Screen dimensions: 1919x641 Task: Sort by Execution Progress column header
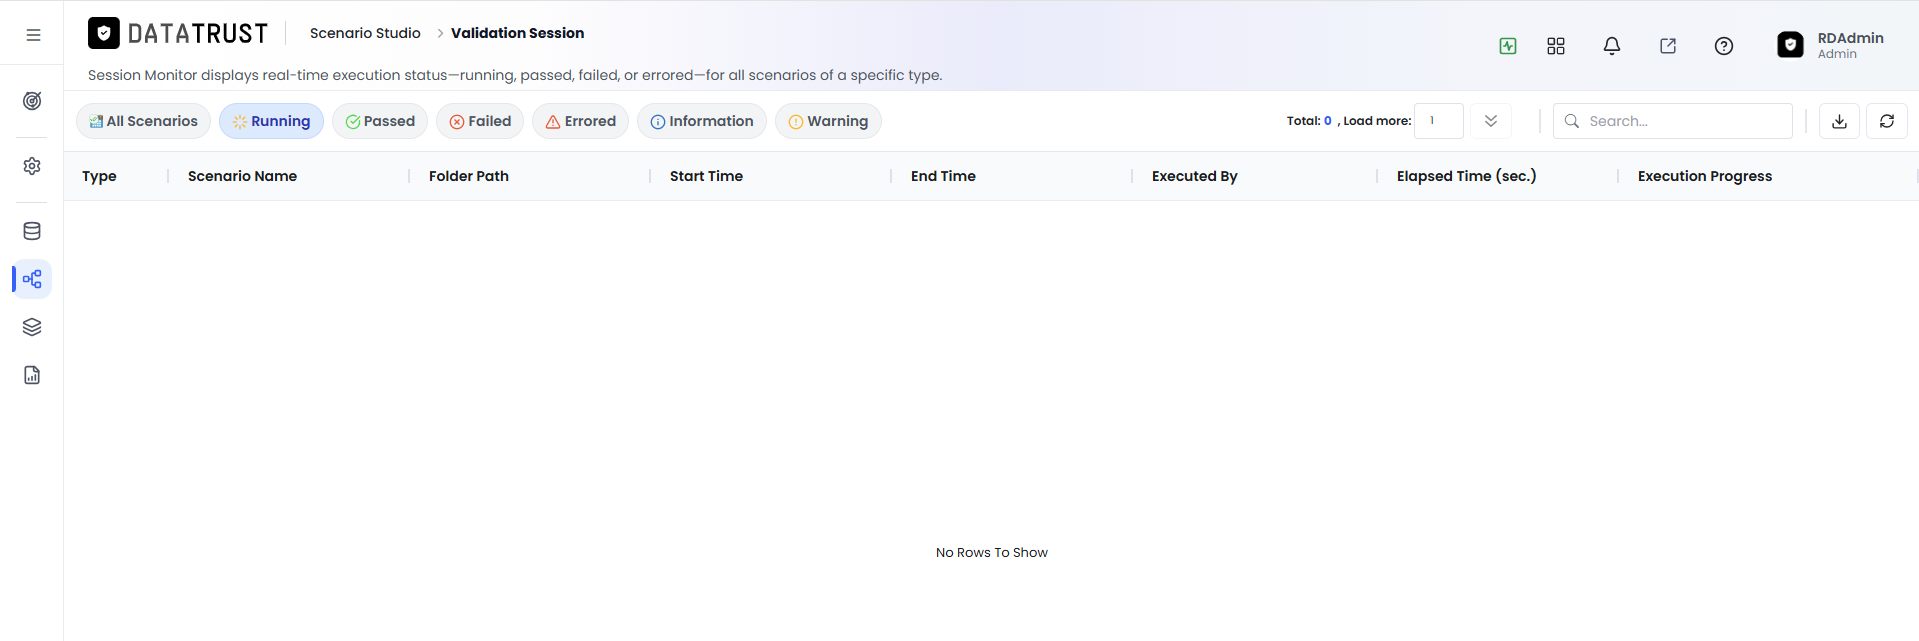[1705, 176]
